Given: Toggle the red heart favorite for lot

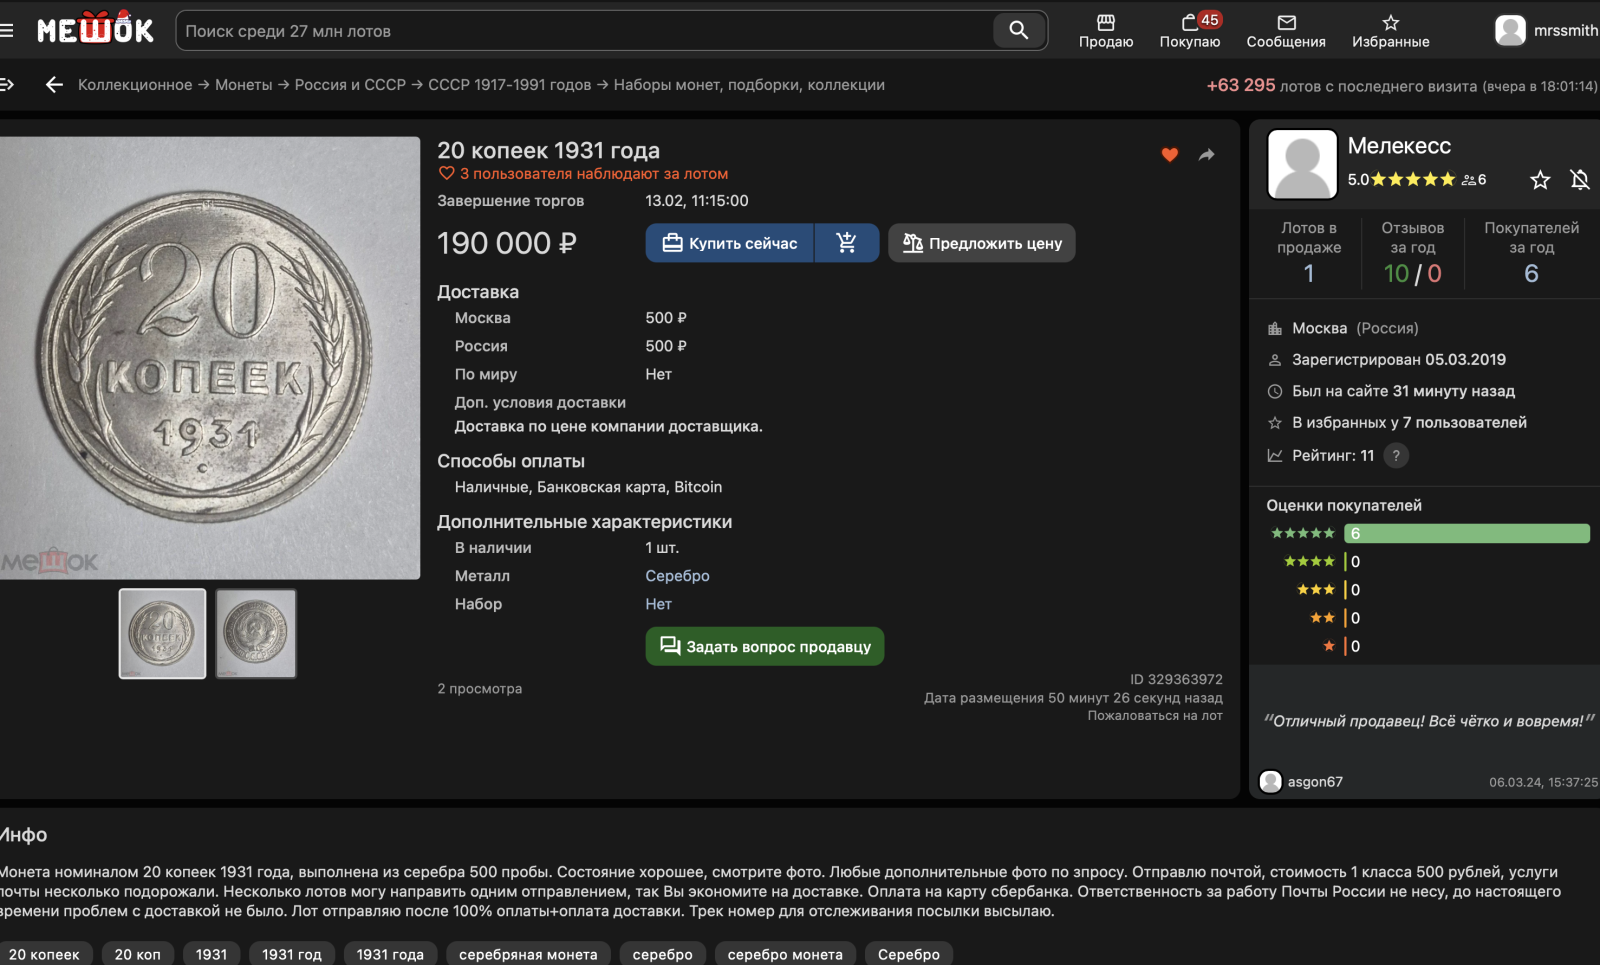Looking at the screenshot, I should [x=1169, y=155].
